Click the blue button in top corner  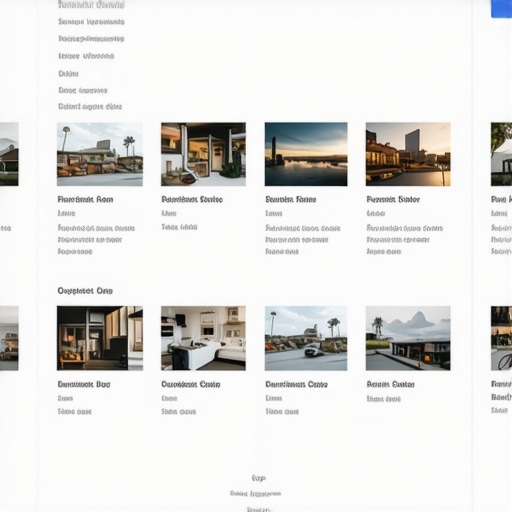[x=501, y=9]
